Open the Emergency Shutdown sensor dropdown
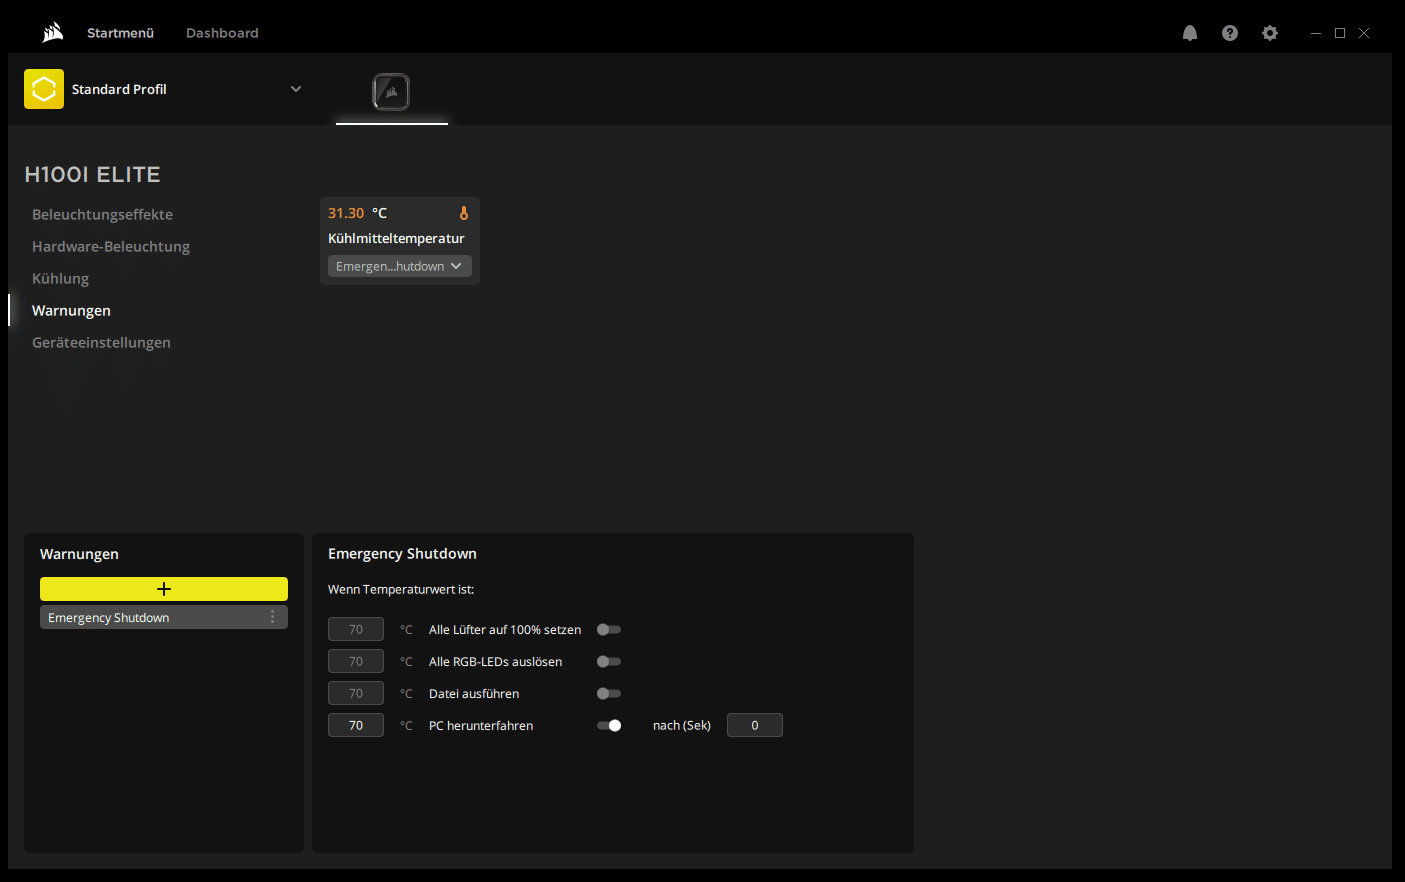Viewport: 1405px width, 882px height. (399, 266)
